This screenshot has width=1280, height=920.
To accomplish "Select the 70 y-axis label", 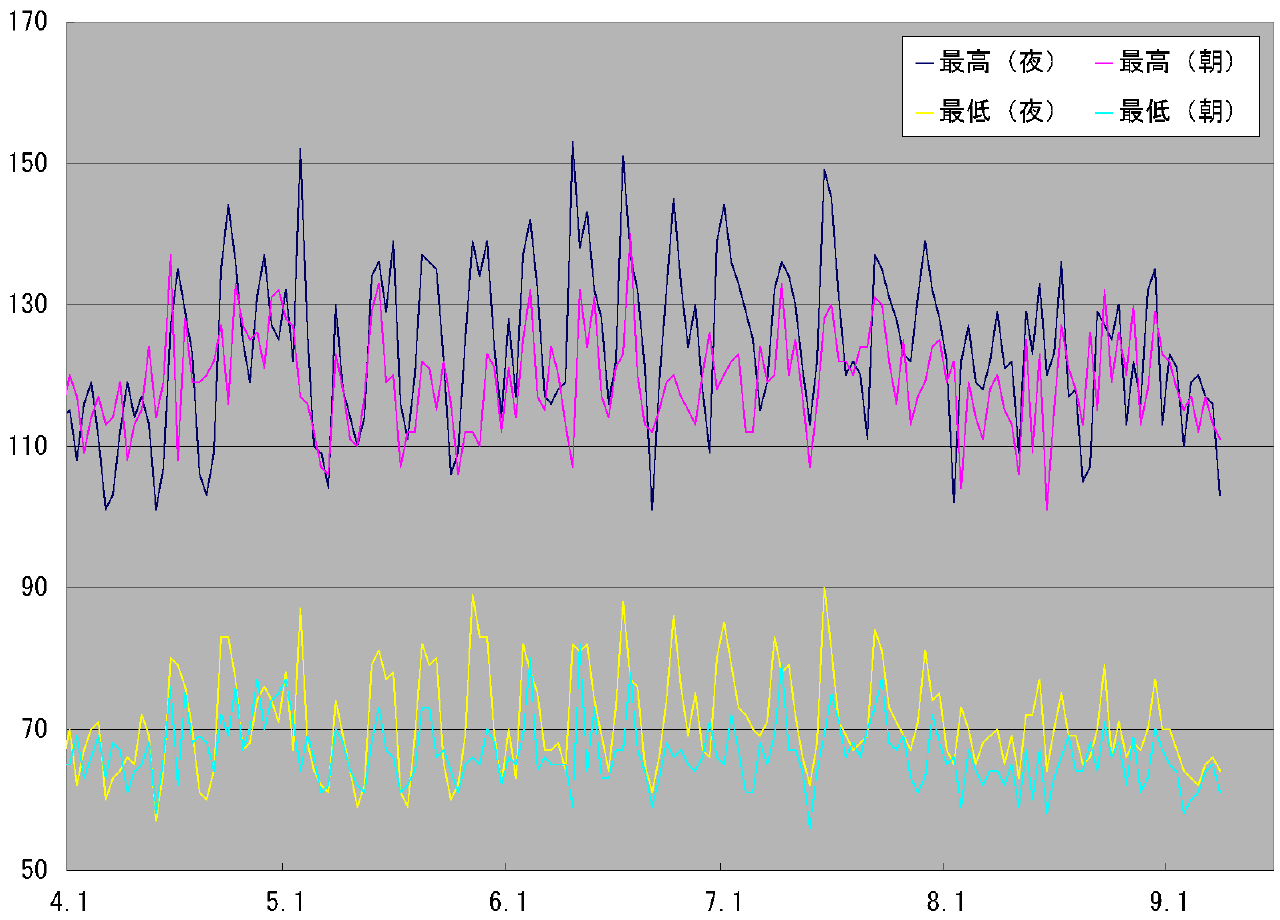I will [x=35, y=729].
